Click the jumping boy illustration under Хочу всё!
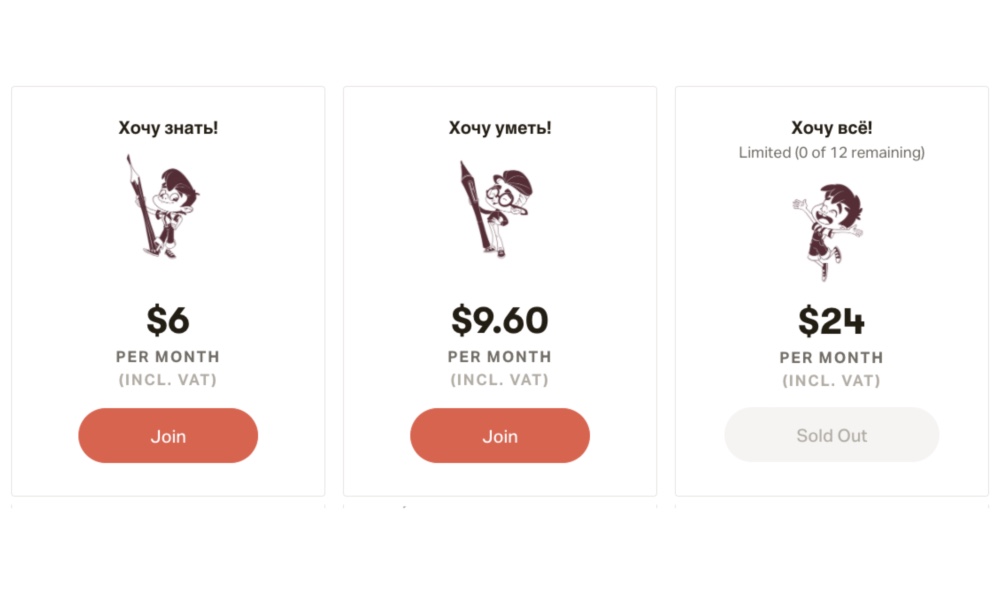 point(828,231)
